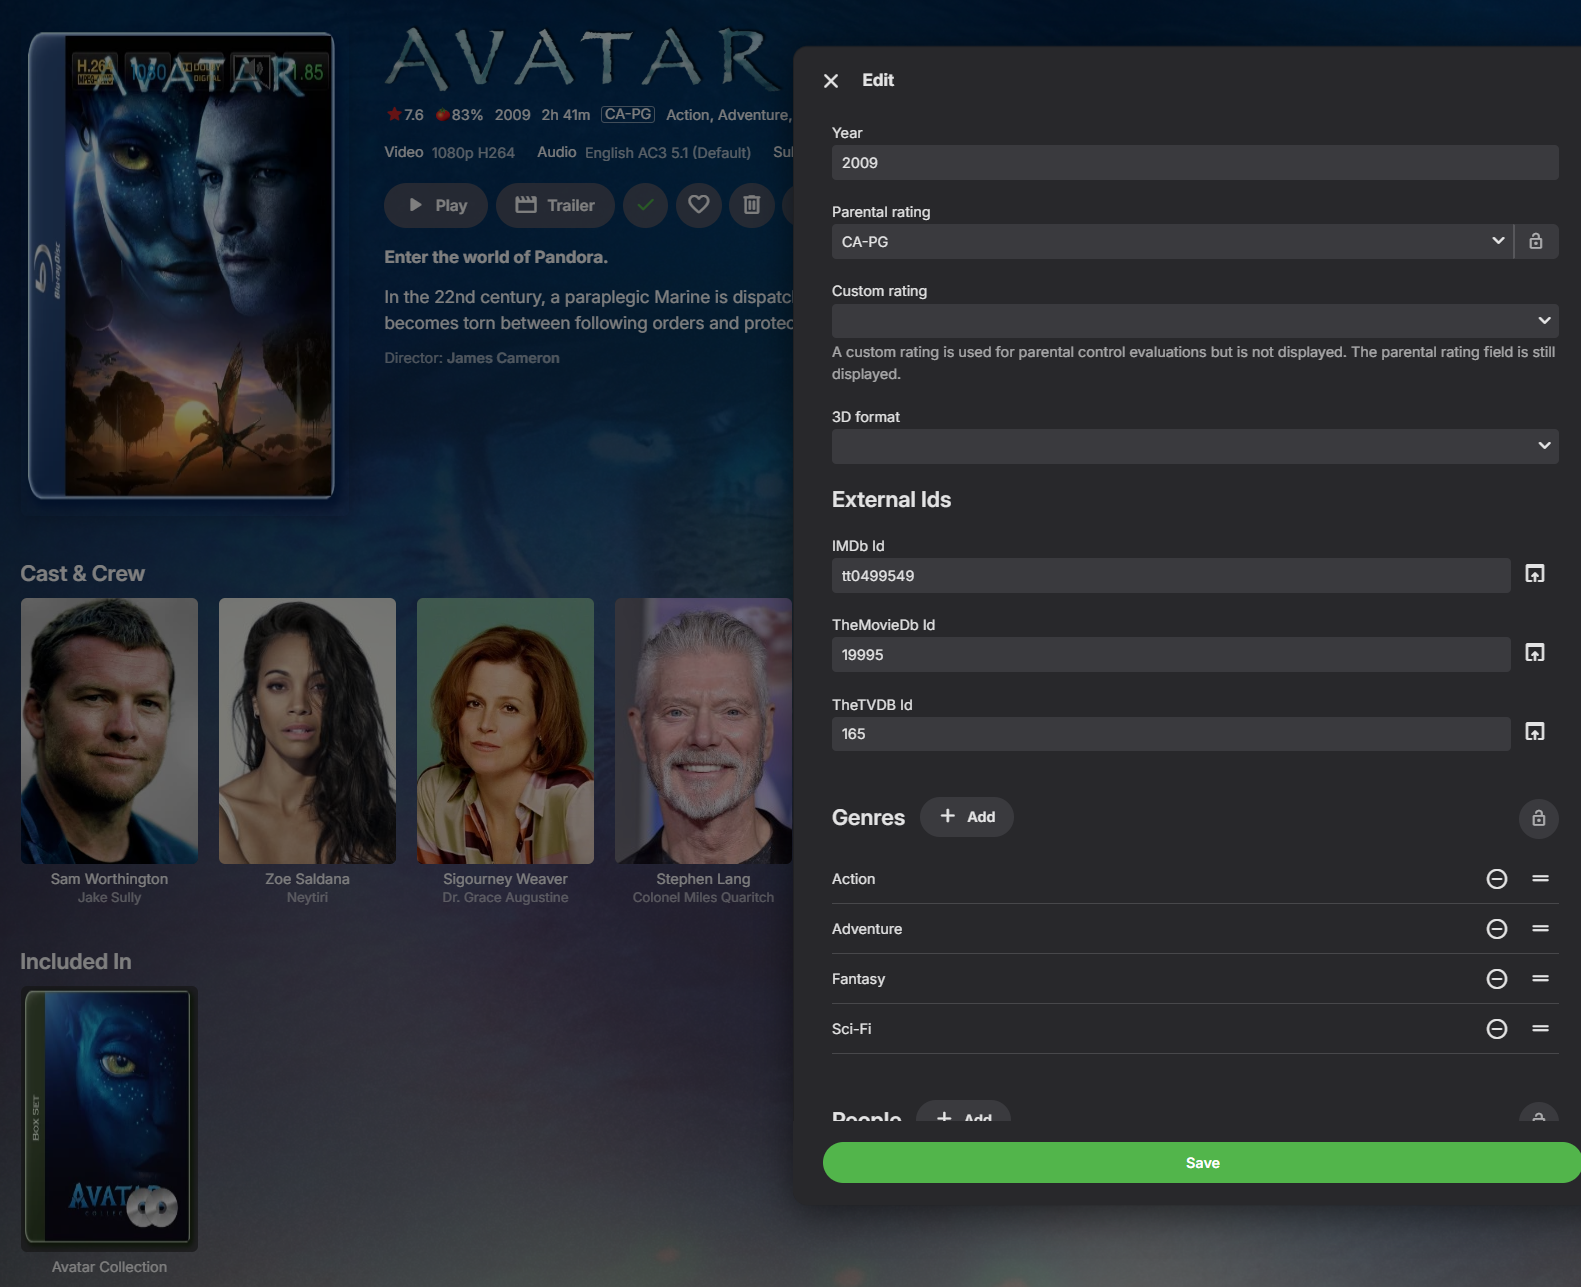Open the Avatar Collection box set thumbnail
Image resolution: width=1581 pixels, height=1287 pixels.
click(109, 1118)
